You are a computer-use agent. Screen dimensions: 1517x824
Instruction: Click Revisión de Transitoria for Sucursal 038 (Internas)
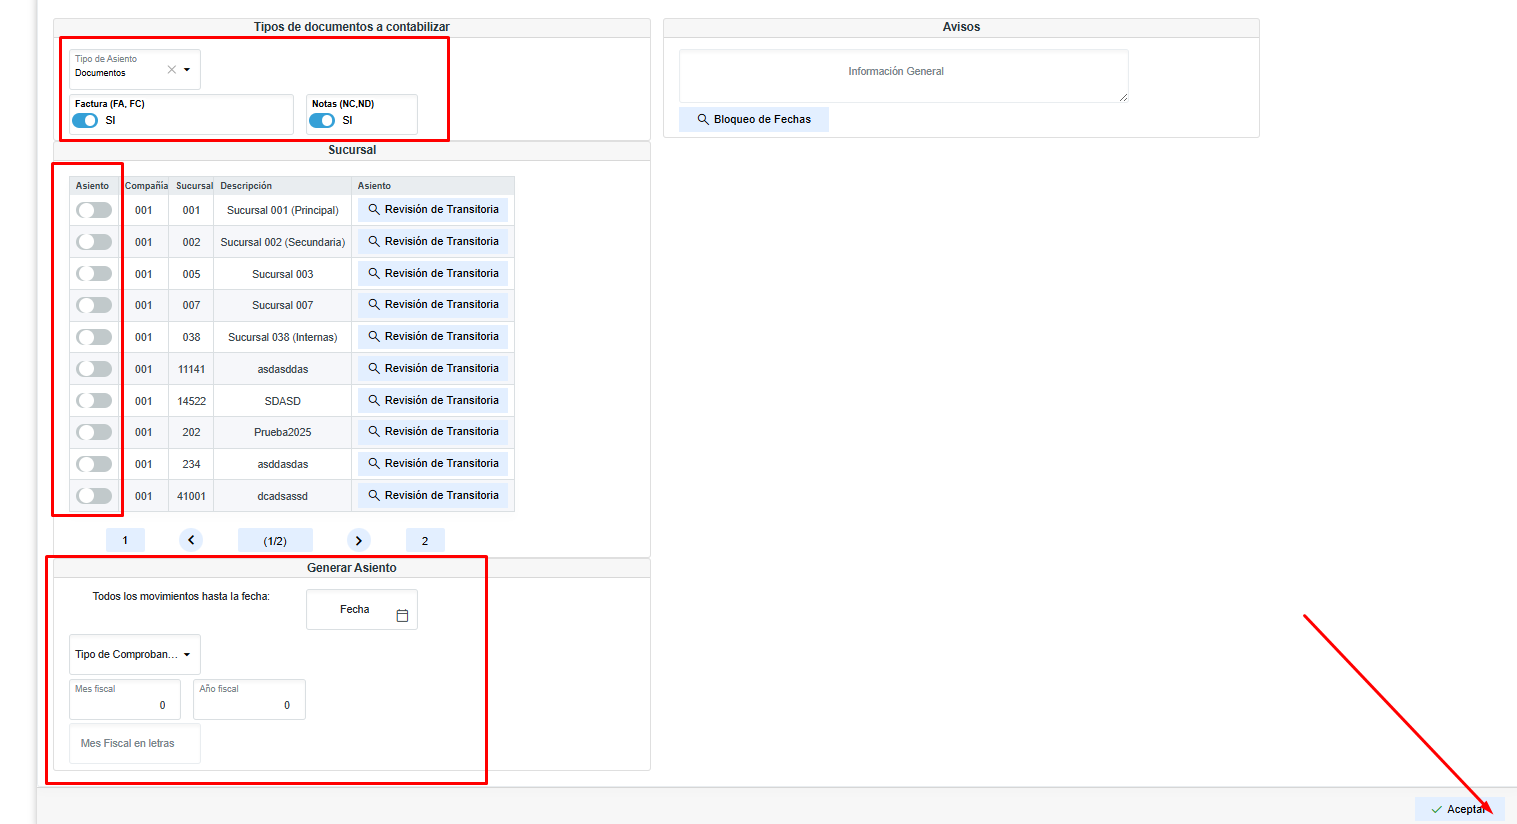coord(433,337)
